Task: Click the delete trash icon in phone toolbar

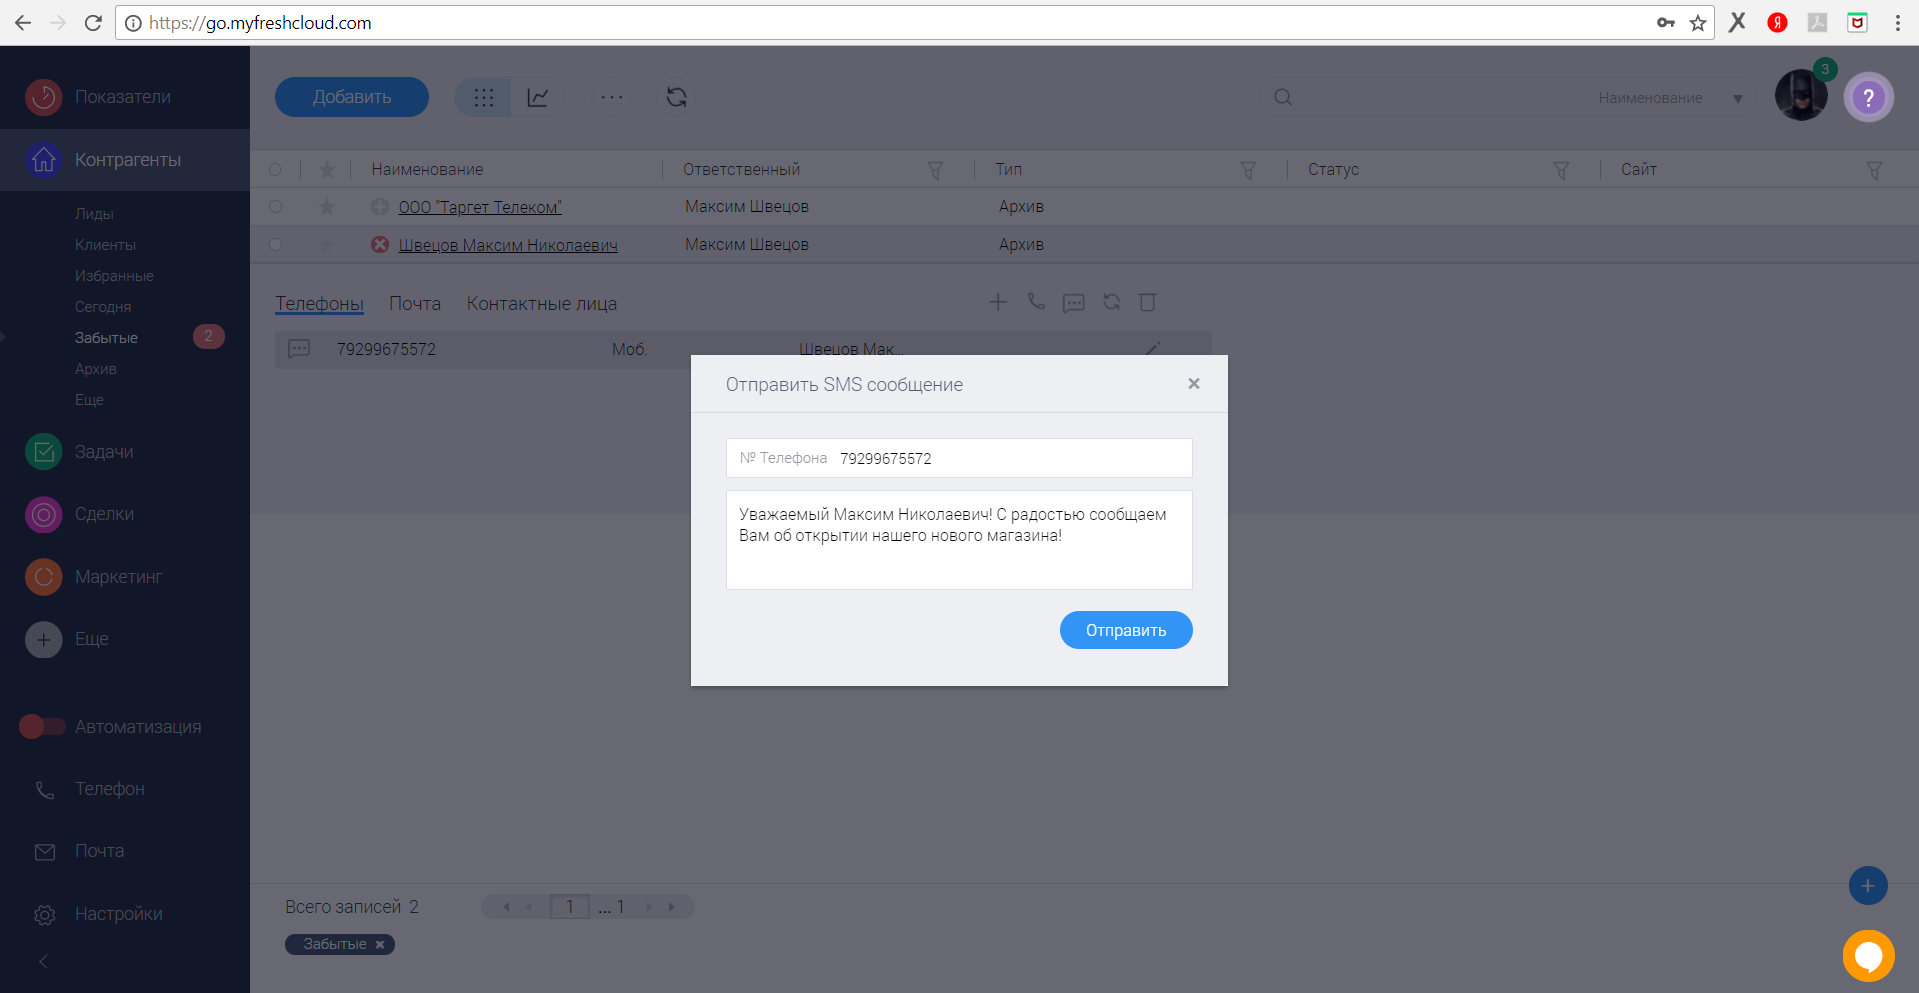Action: (1148, 302)
